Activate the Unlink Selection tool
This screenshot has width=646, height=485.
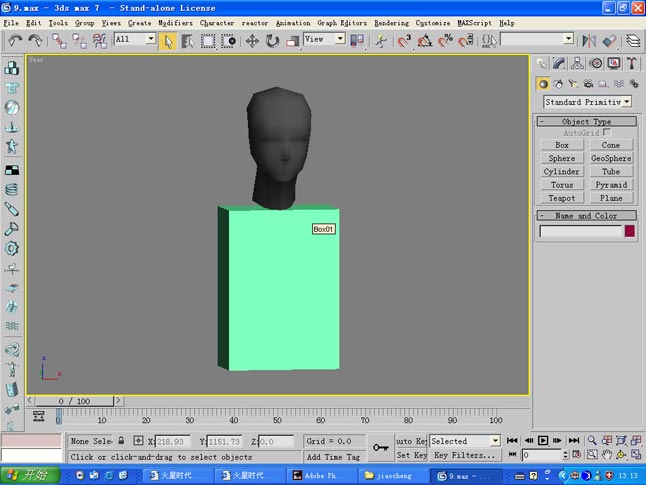click(x=79, y=41)
